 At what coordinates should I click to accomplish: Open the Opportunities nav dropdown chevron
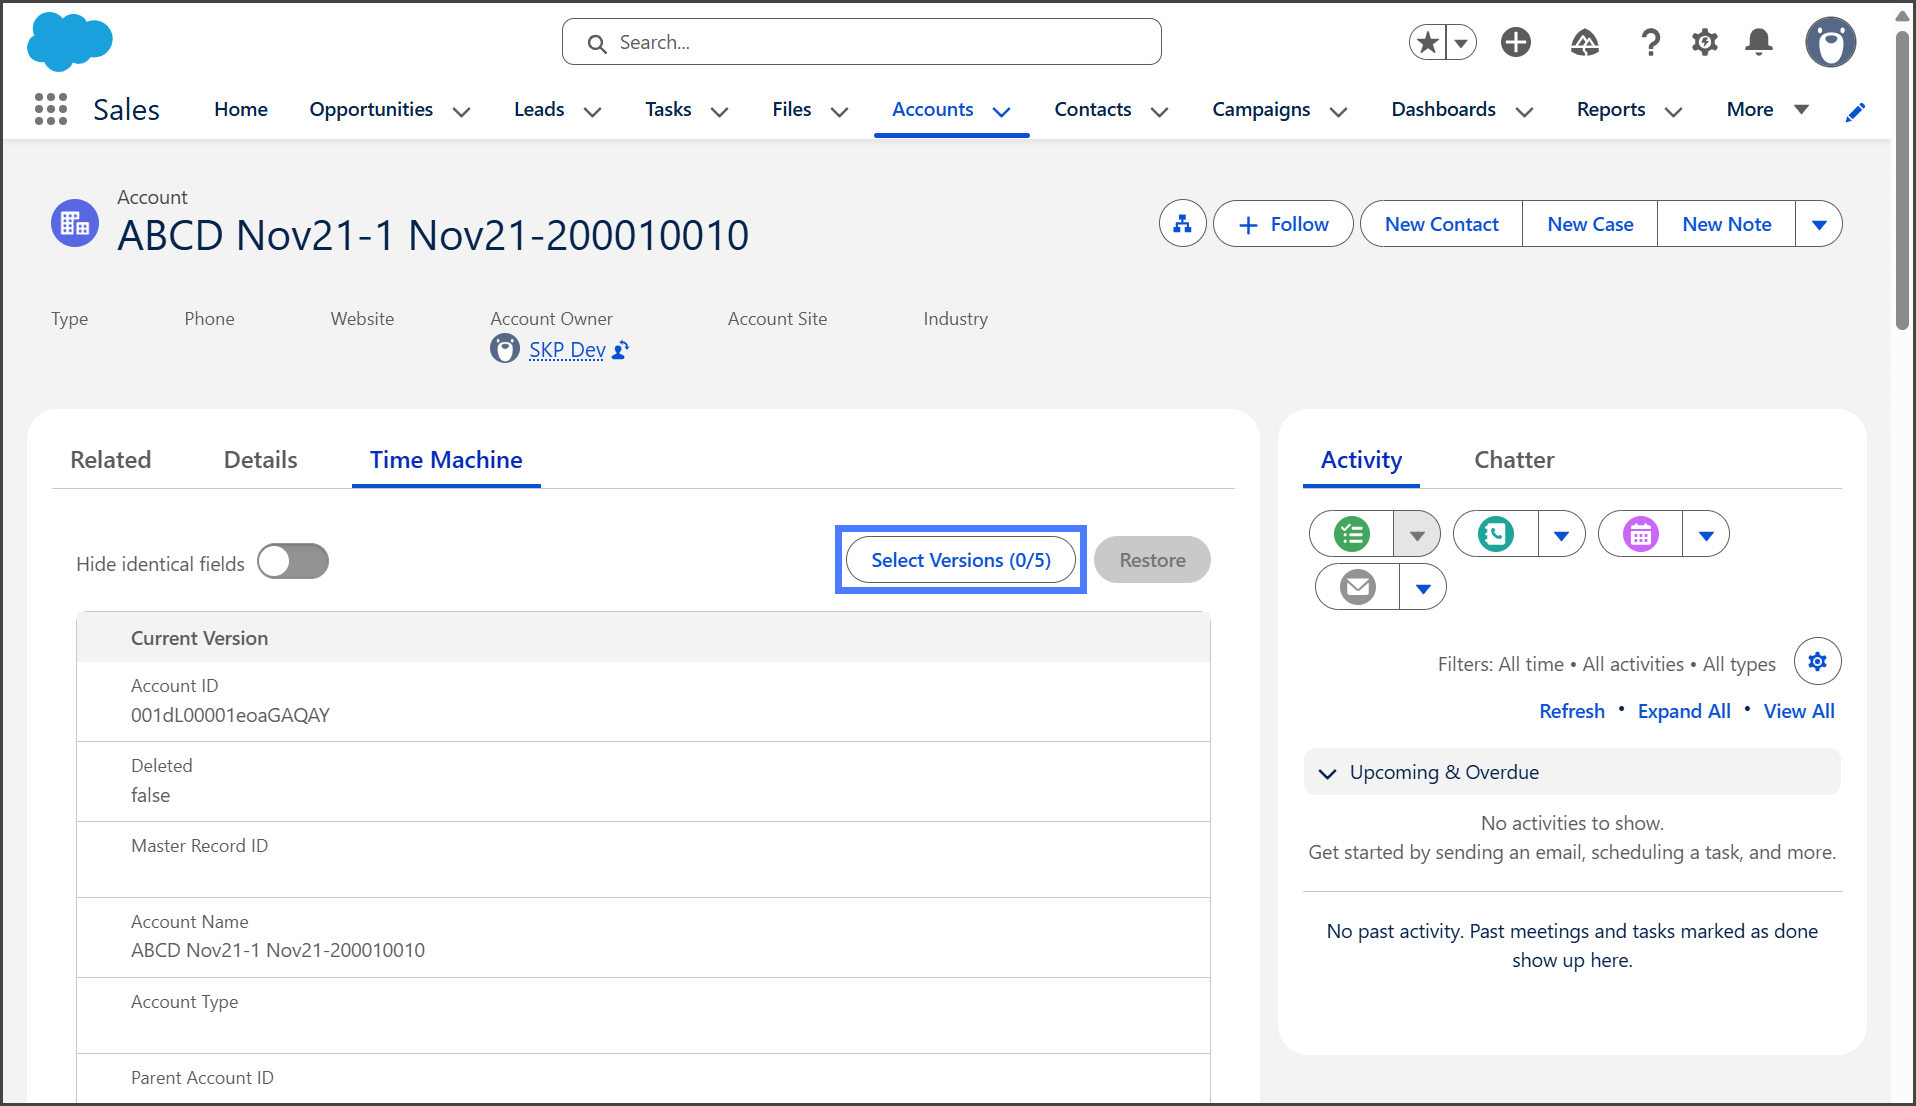[461, 111]
